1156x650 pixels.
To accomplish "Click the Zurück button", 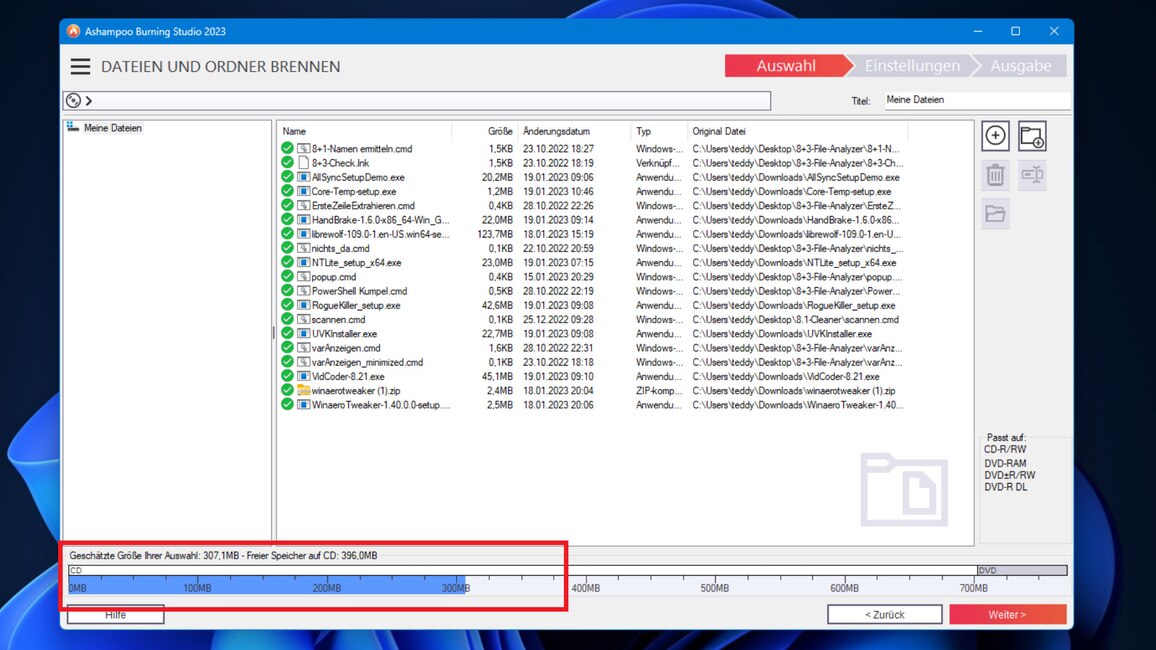I will [884, 614].
